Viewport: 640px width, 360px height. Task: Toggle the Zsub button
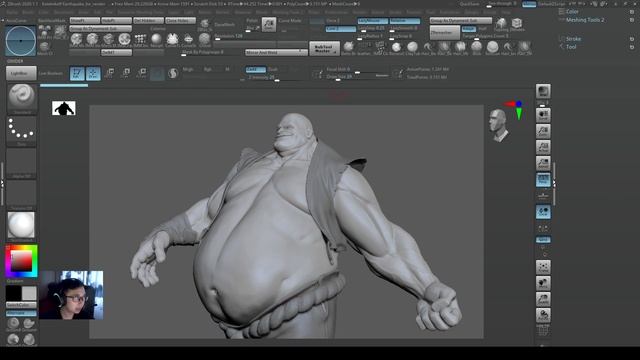[x=273, y=69]
